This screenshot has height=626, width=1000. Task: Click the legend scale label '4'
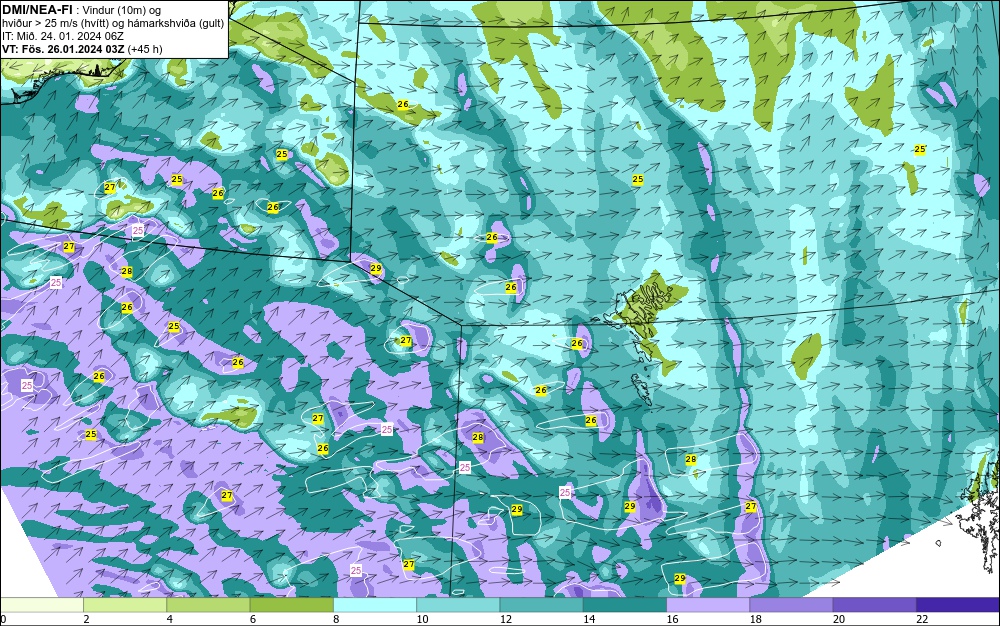click(170, 619)
